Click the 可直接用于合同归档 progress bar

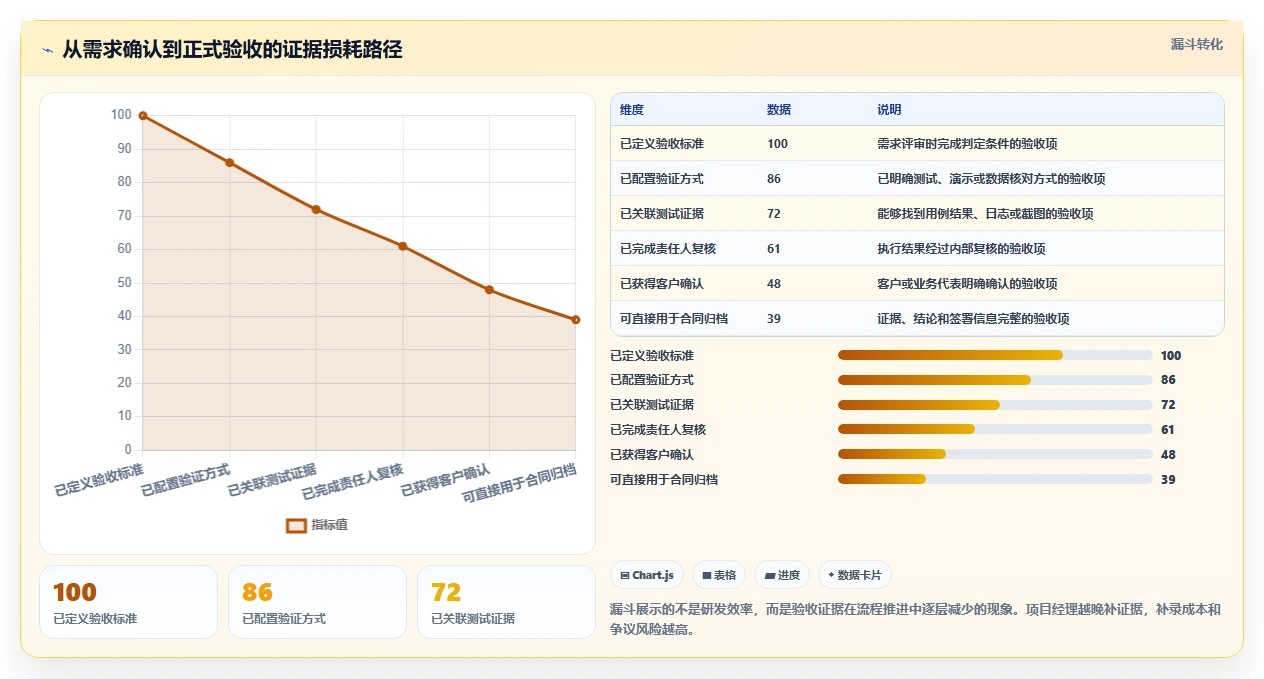995,479
